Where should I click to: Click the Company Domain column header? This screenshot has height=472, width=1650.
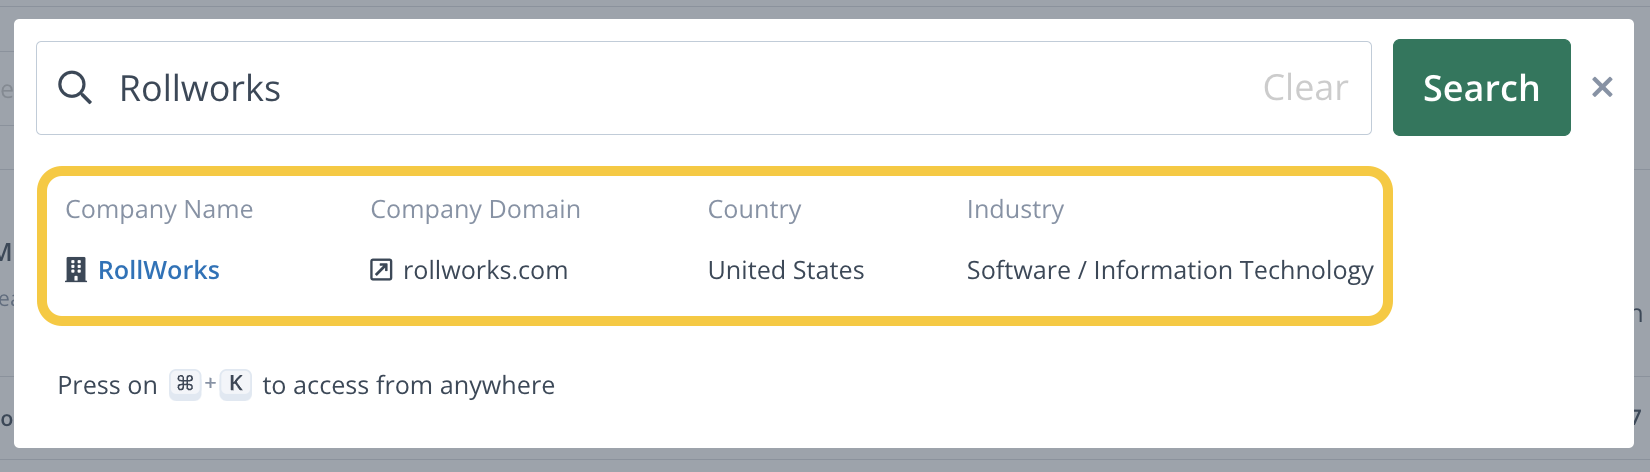coord(475,209)
